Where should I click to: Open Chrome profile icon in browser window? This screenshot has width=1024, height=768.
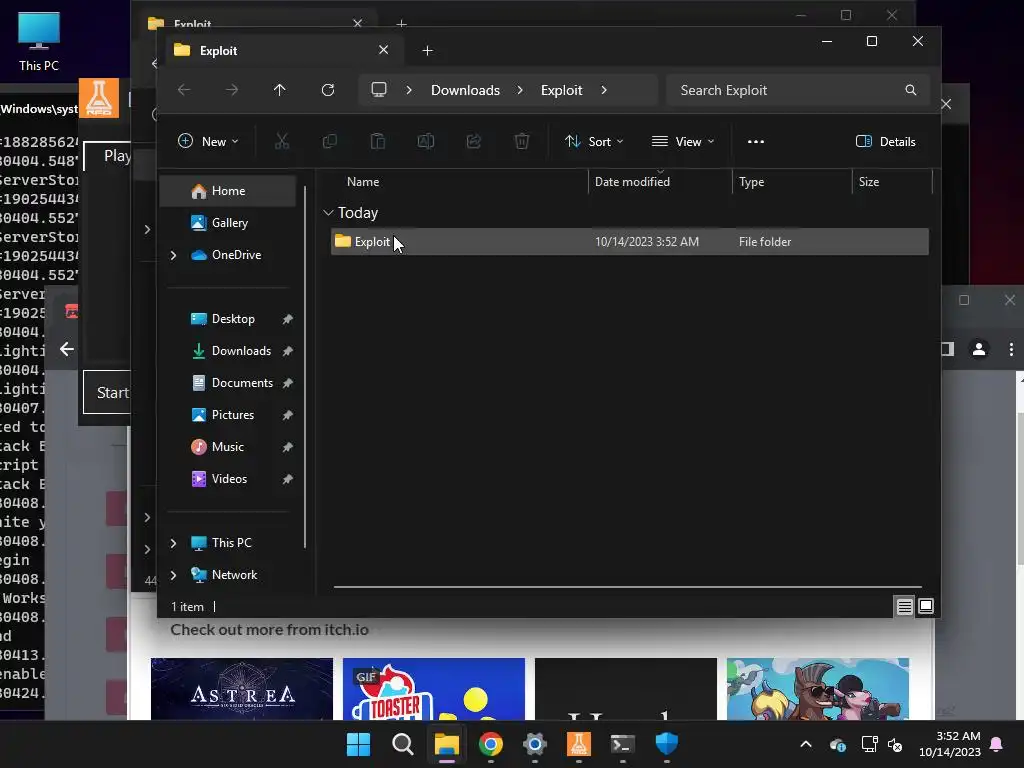979,349
